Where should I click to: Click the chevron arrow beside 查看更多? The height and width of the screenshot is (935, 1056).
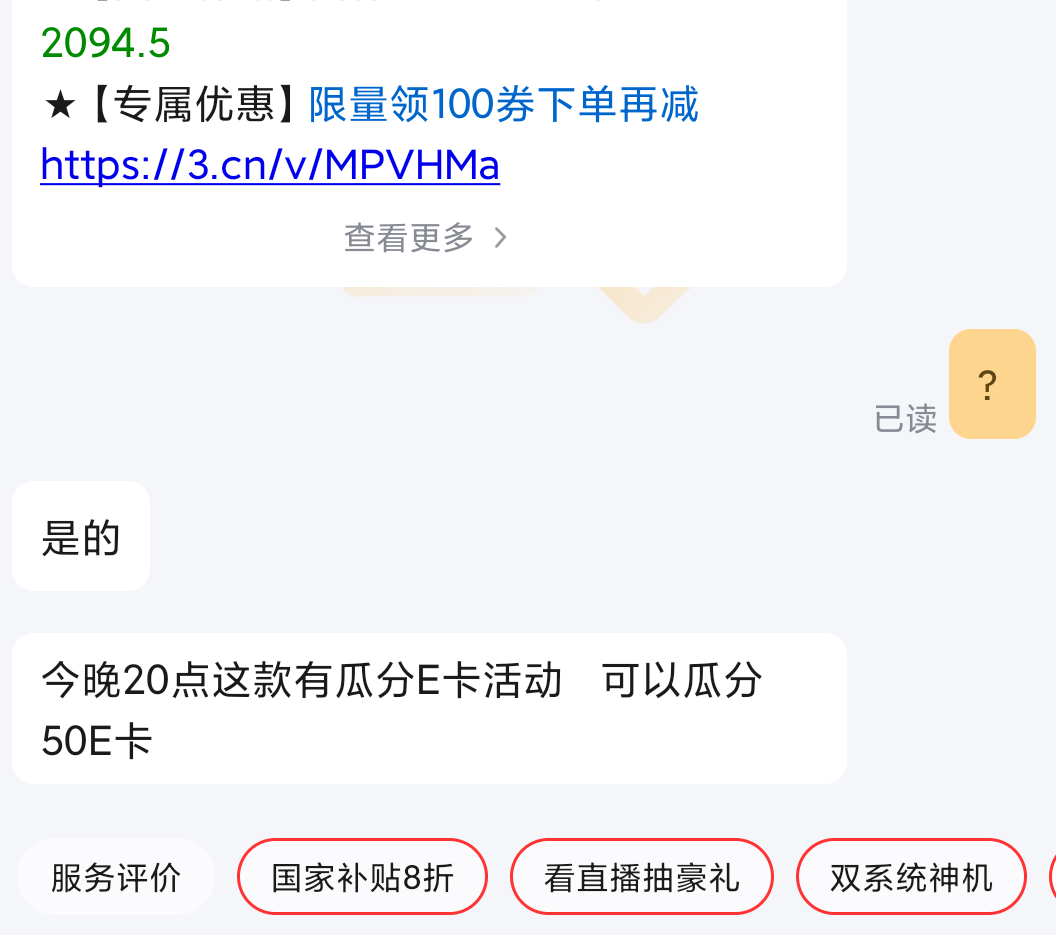(x=500, y=238)
